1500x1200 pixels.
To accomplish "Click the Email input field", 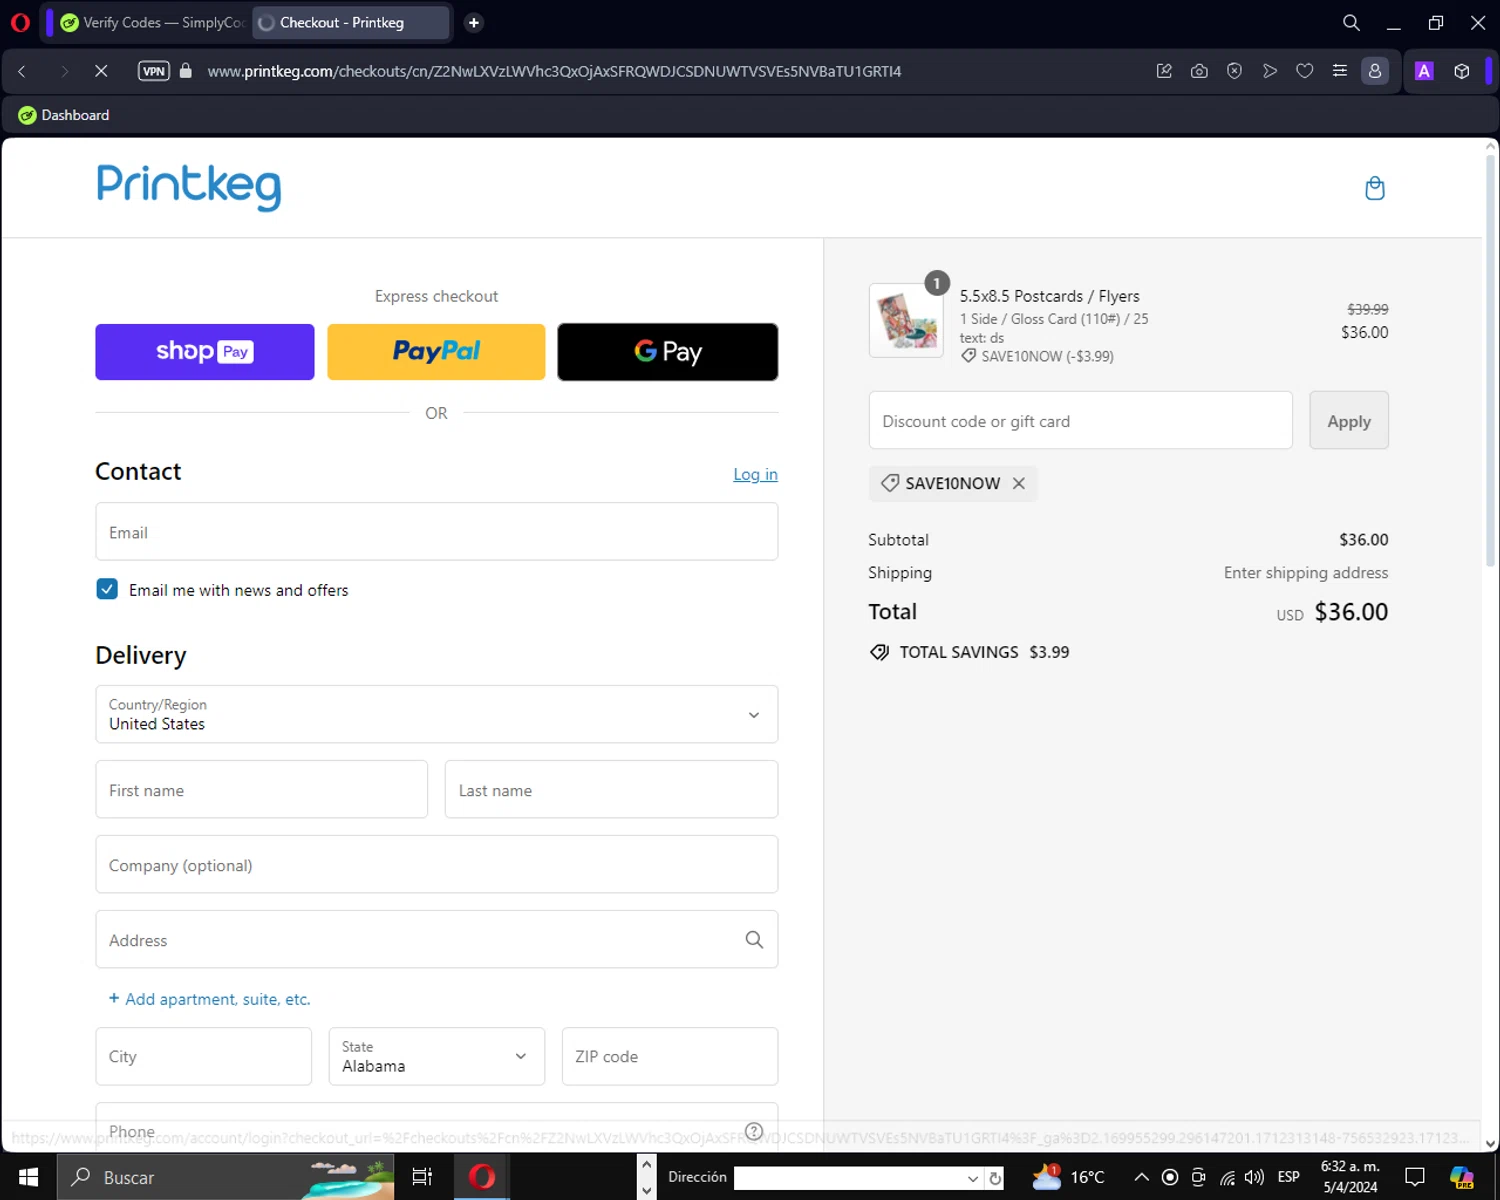I will click(x=436, y=531).
